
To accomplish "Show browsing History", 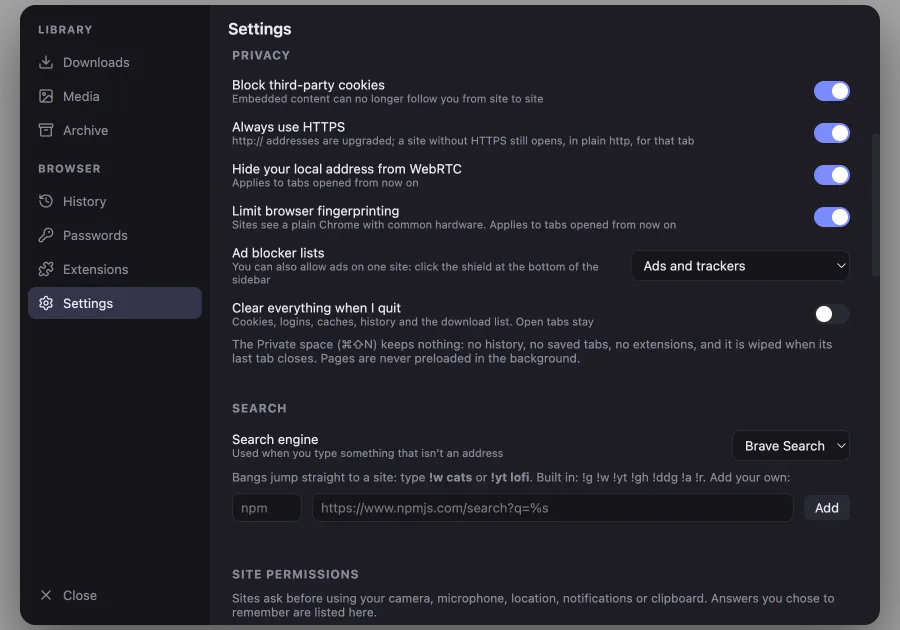I will click(115, 201).
